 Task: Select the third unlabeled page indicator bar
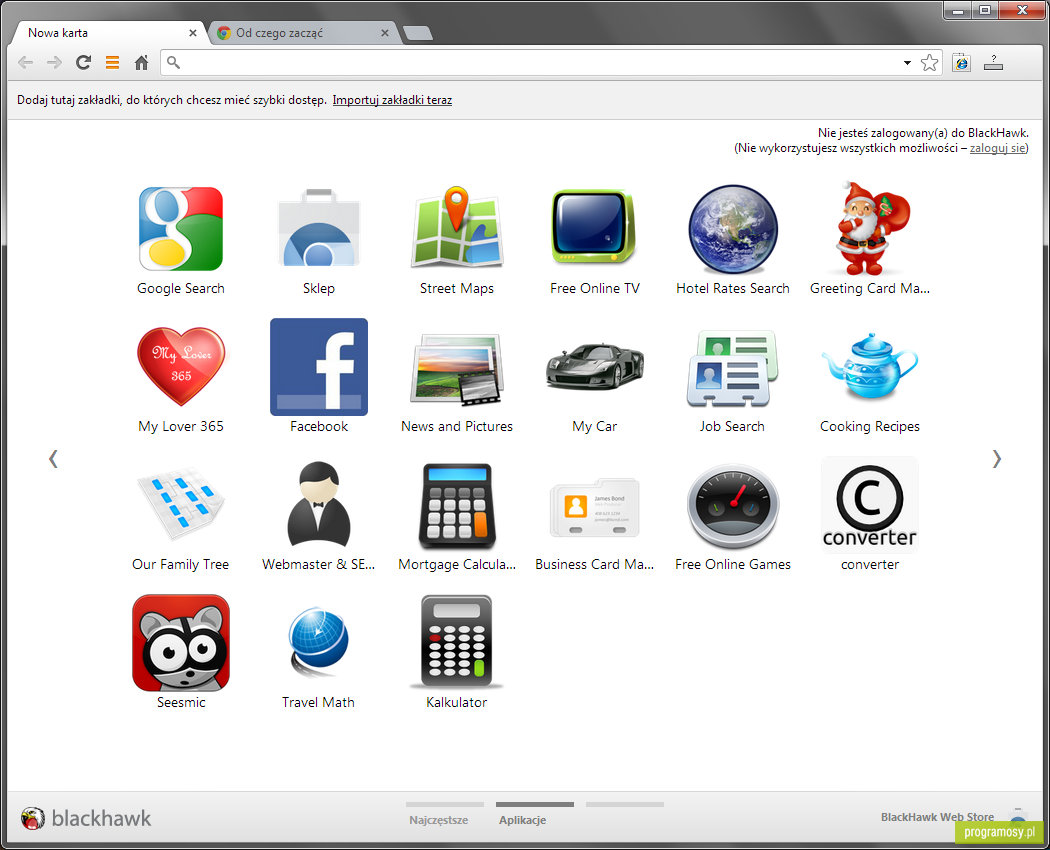(x=625, y=804)
